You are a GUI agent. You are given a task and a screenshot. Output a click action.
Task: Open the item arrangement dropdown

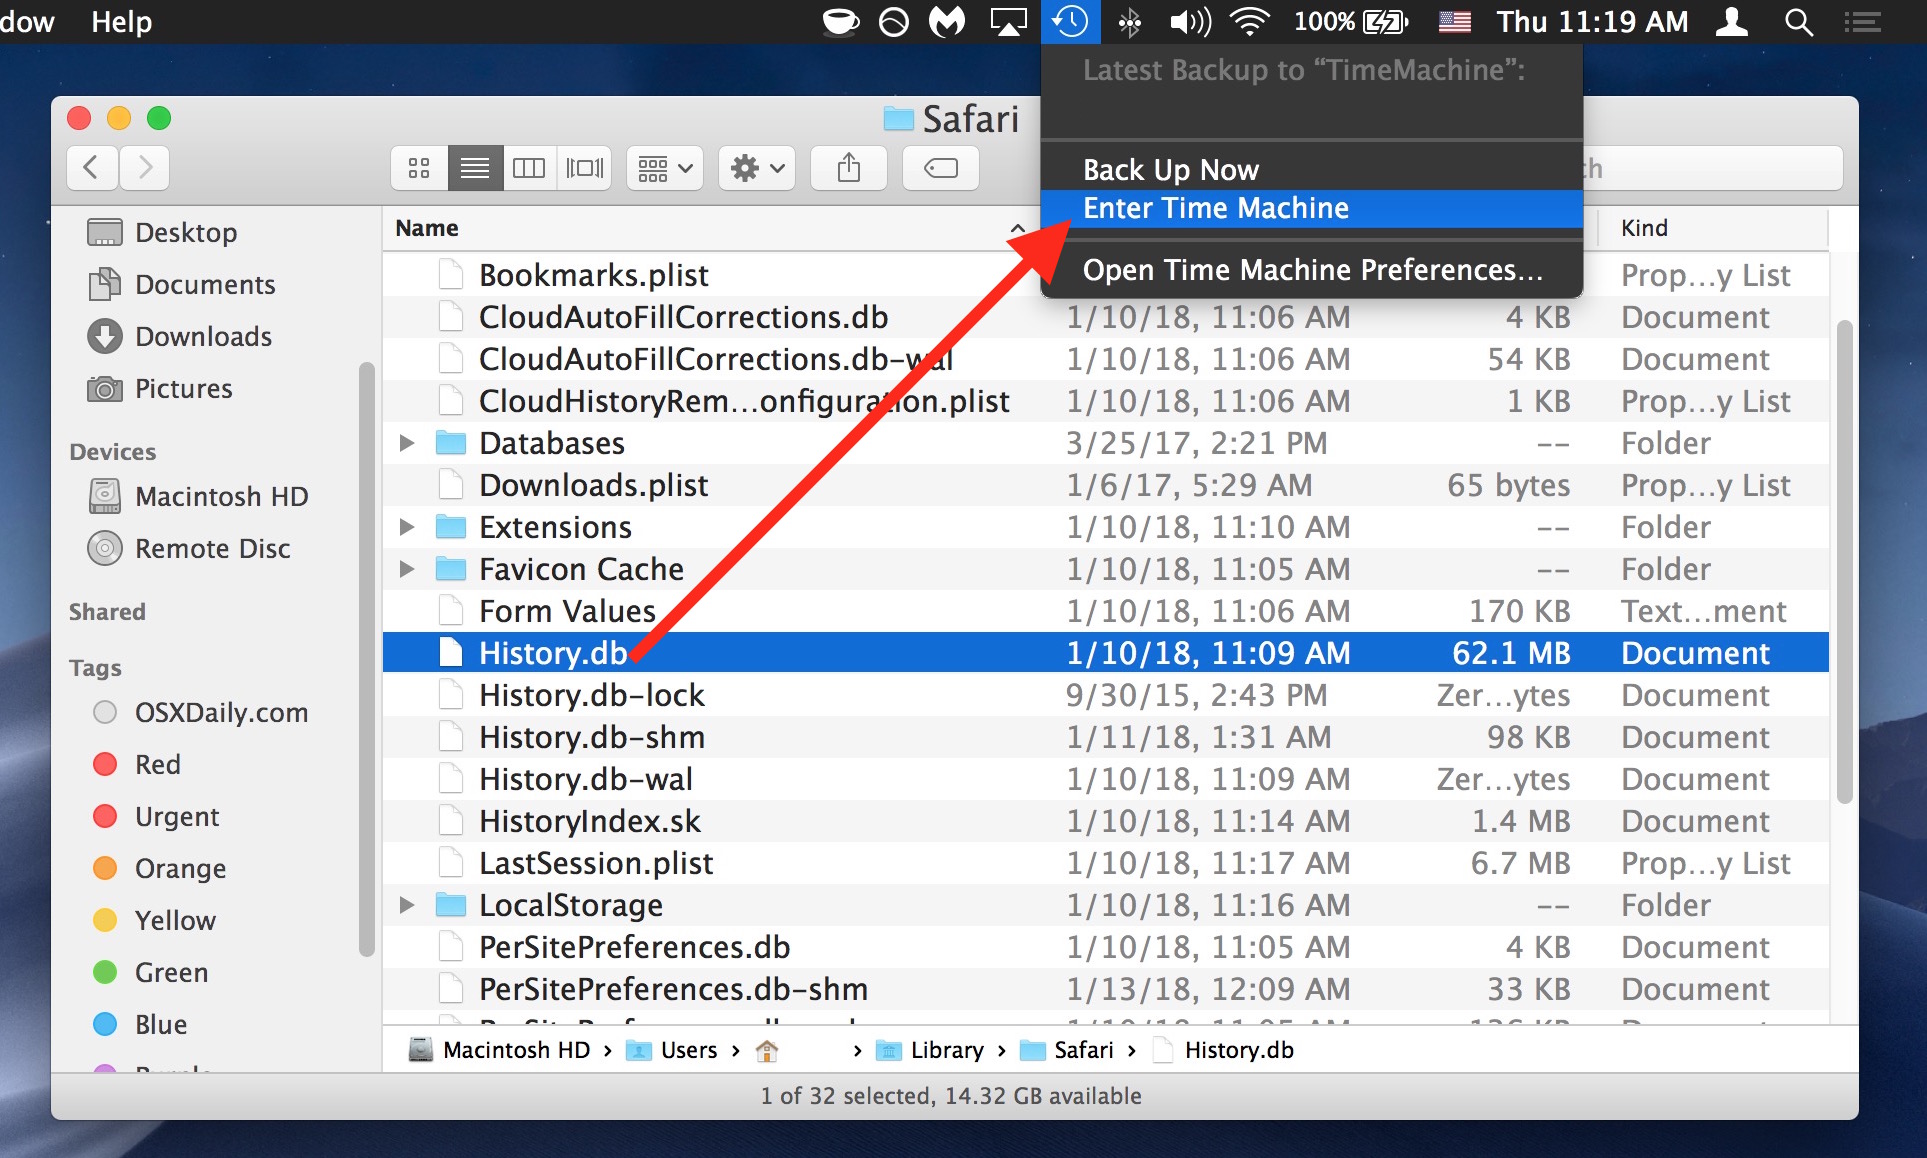(x=663, y=167)
